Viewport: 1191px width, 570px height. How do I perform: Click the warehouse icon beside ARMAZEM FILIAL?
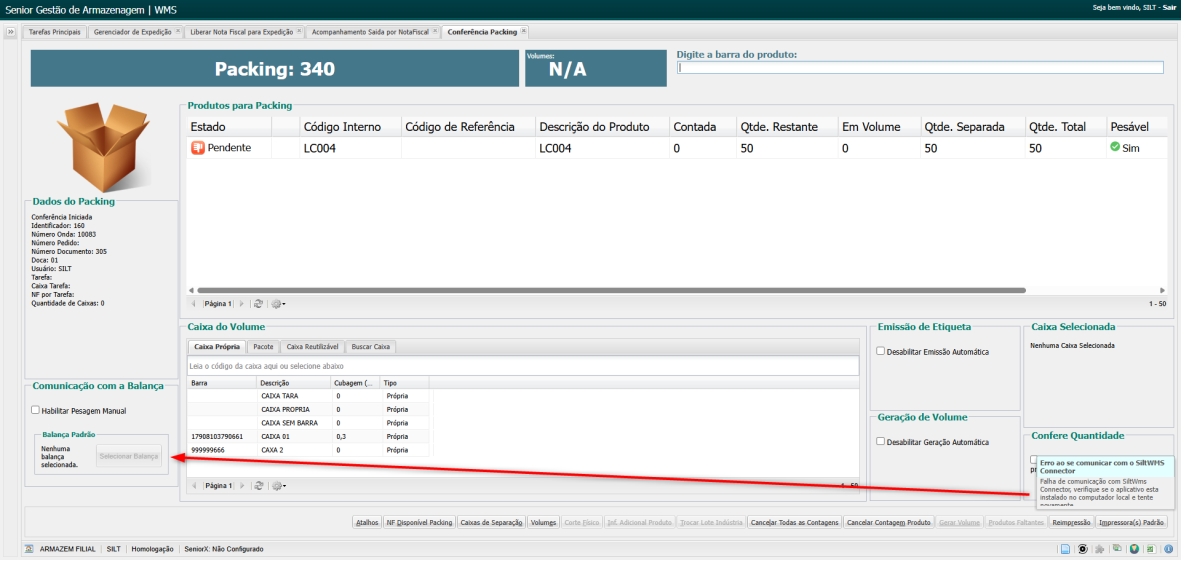(x=29, y=549)
